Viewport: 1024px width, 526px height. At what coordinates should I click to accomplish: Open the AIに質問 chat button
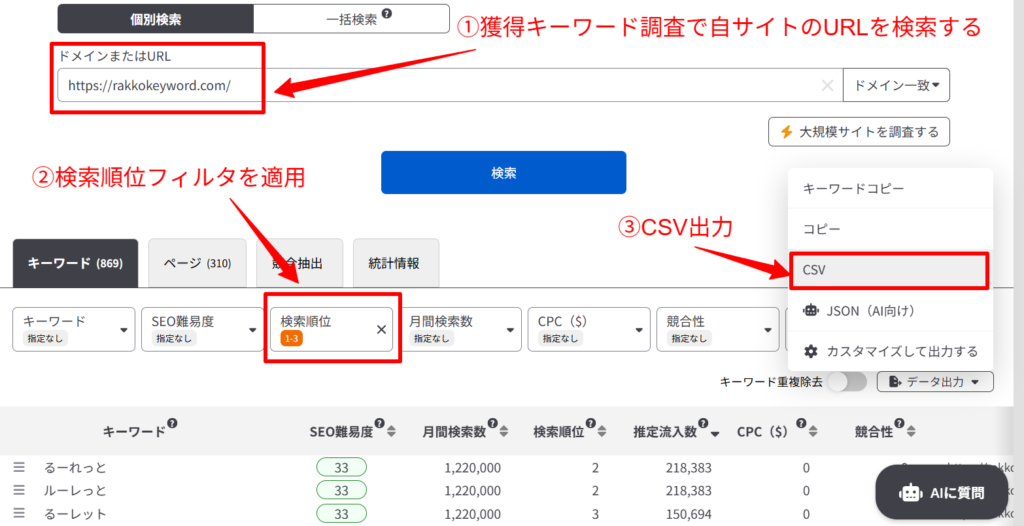tap(941, 492)
